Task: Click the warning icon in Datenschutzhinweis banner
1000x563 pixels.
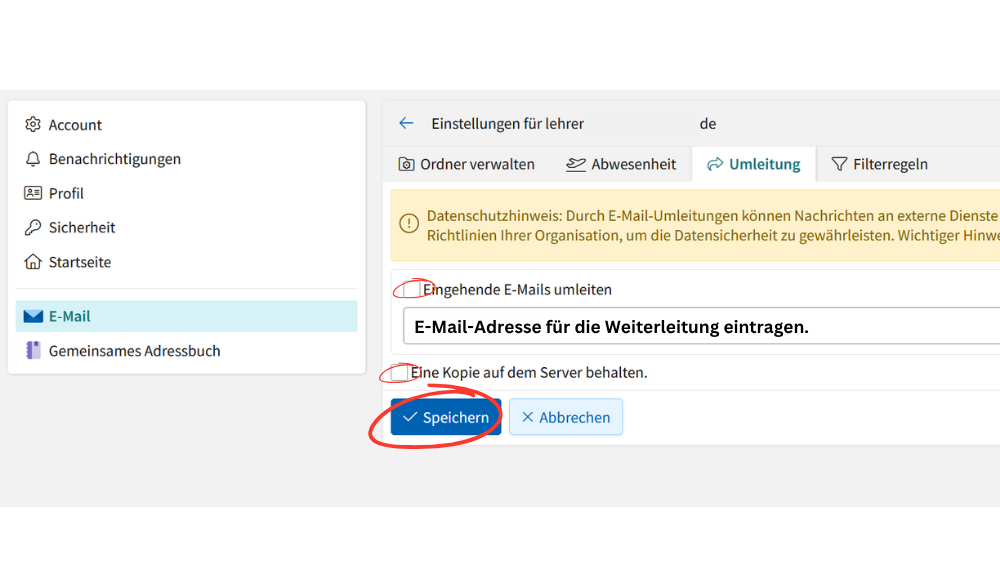Action: tap(409, 223)
